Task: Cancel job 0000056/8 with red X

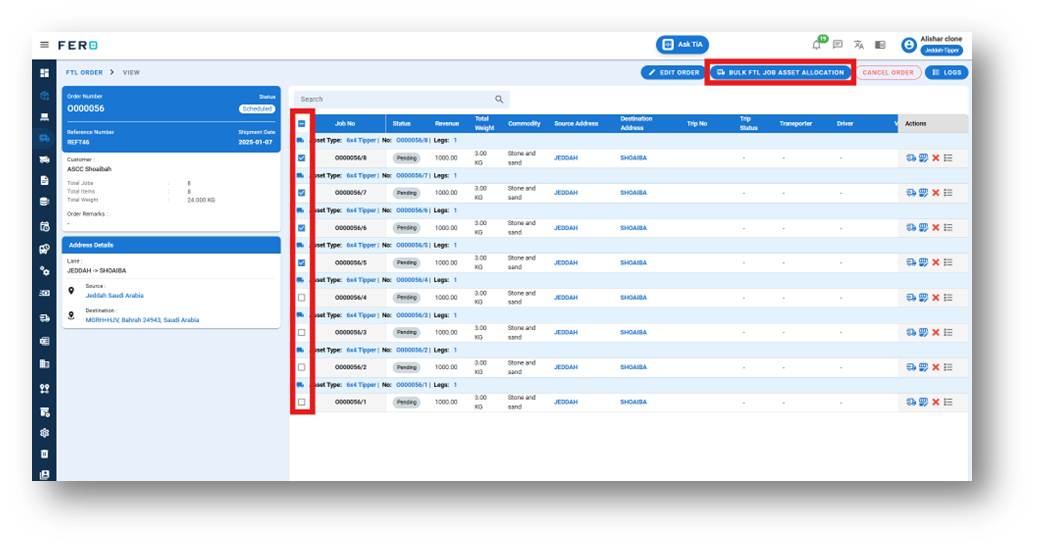Action: click(936, 158)
